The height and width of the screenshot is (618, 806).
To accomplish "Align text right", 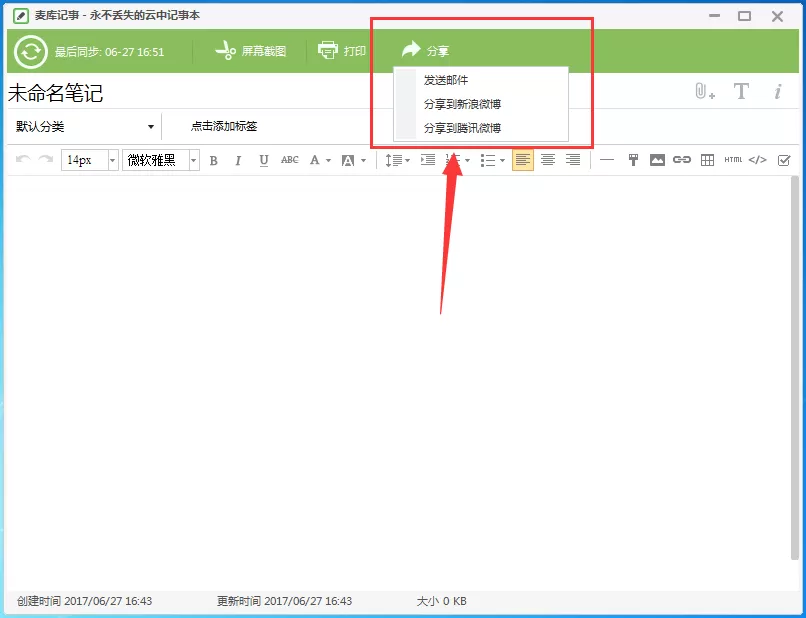I will 573,160.
